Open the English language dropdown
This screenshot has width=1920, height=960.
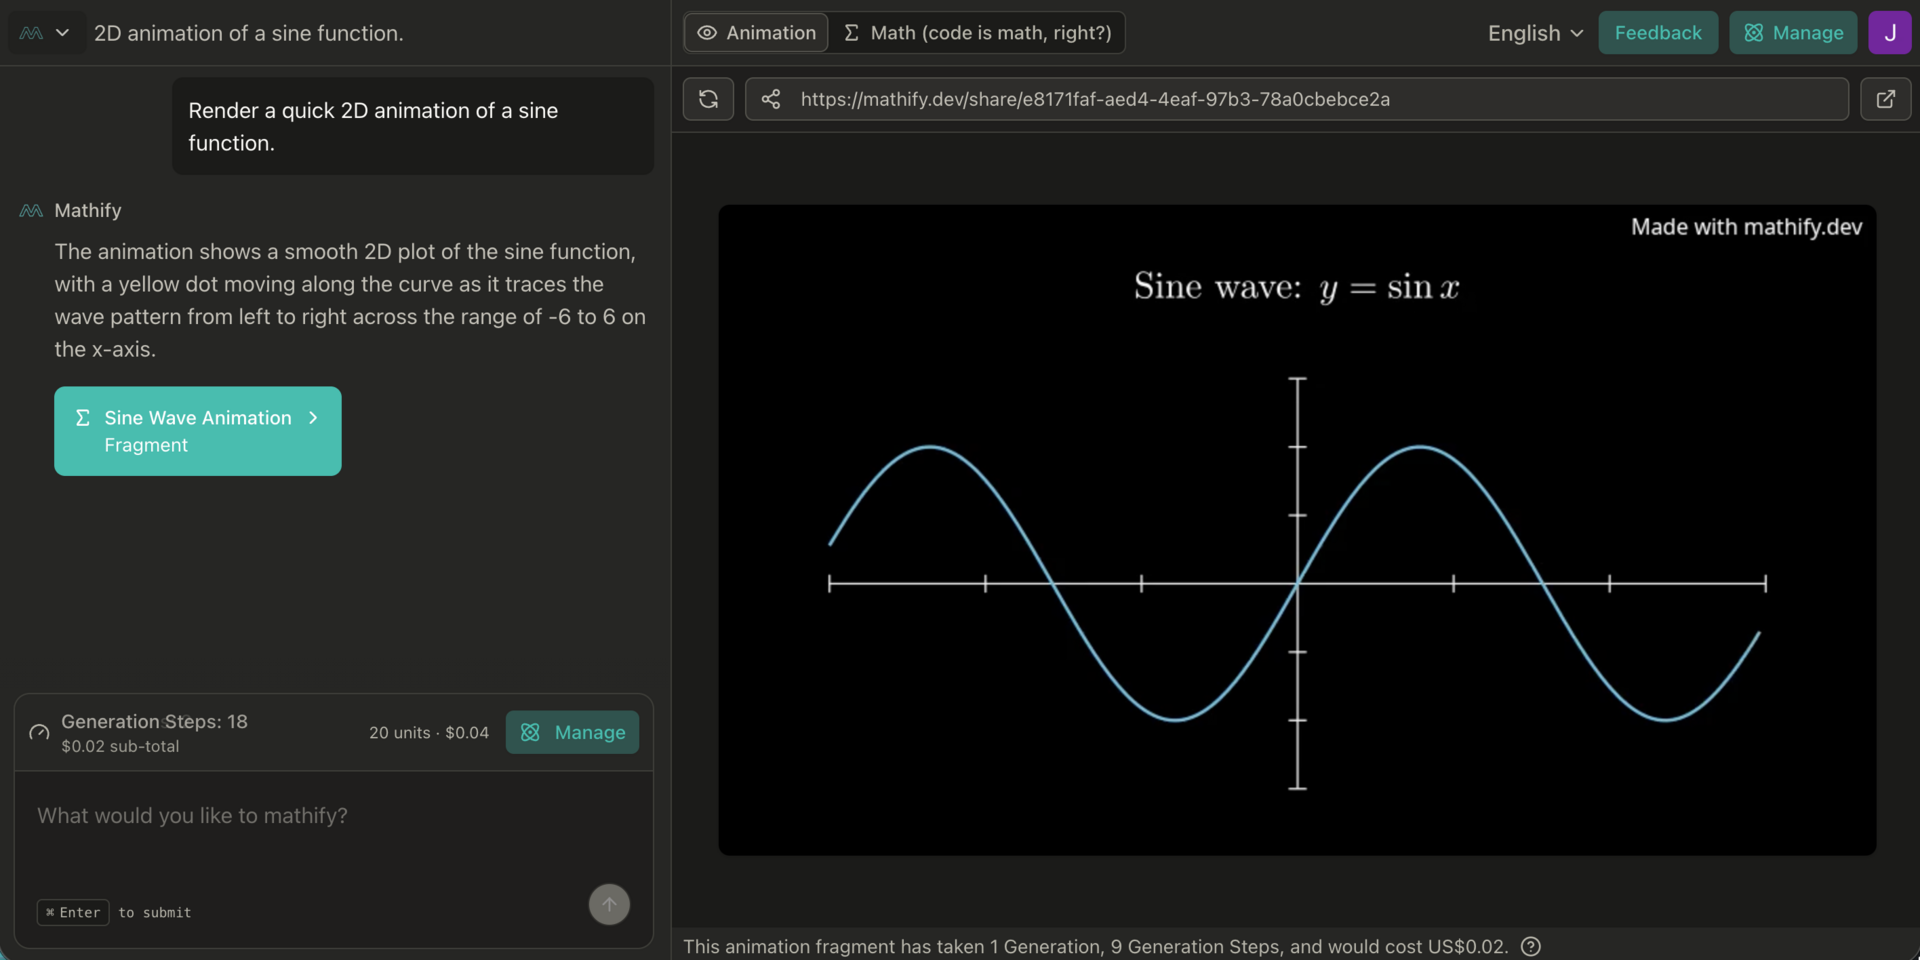(x=1534, y=33)
